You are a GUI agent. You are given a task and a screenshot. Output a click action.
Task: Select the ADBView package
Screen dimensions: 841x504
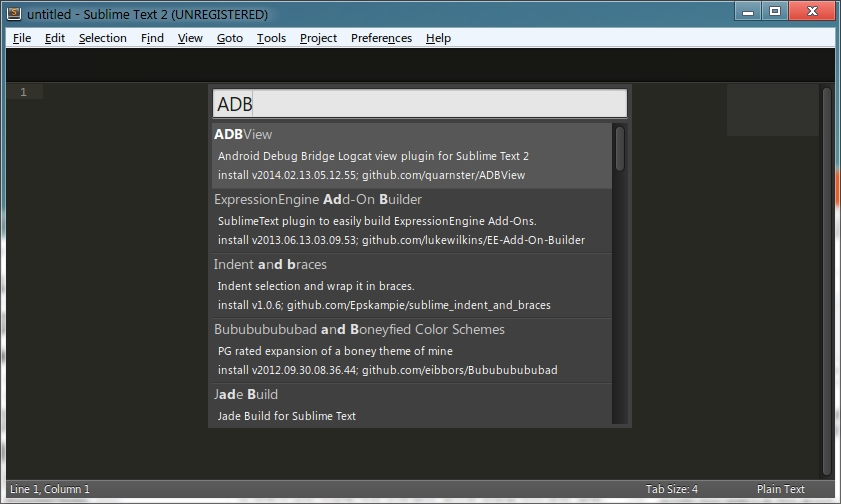click(412, 155)
